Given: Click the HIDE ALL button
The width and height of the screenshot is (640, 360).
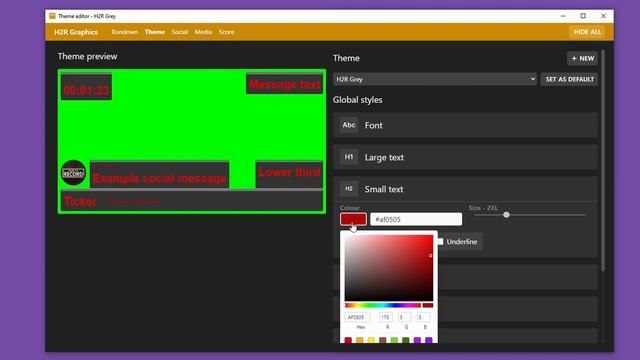Looking at the screenshot, I should (587, 32).
